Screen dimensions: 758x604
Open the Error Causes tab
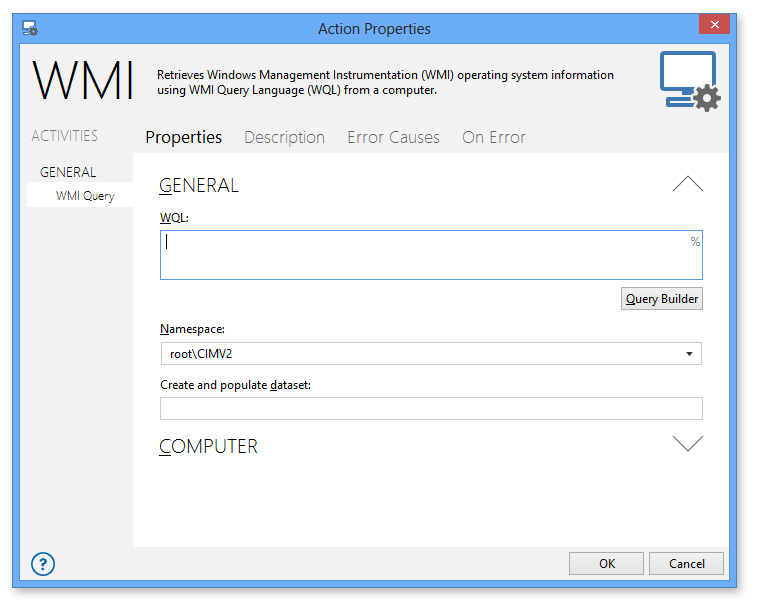(x=393, y=137)
